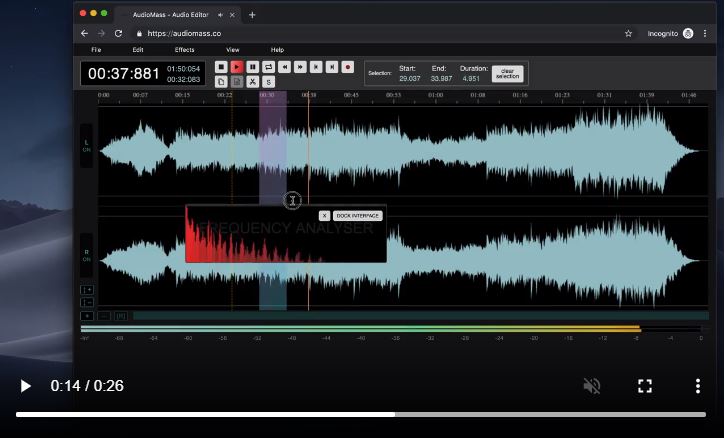Fast-forward with the double-arrow button
The width and height of the screenshot is (725, 438).
click(x=300, y=67)
